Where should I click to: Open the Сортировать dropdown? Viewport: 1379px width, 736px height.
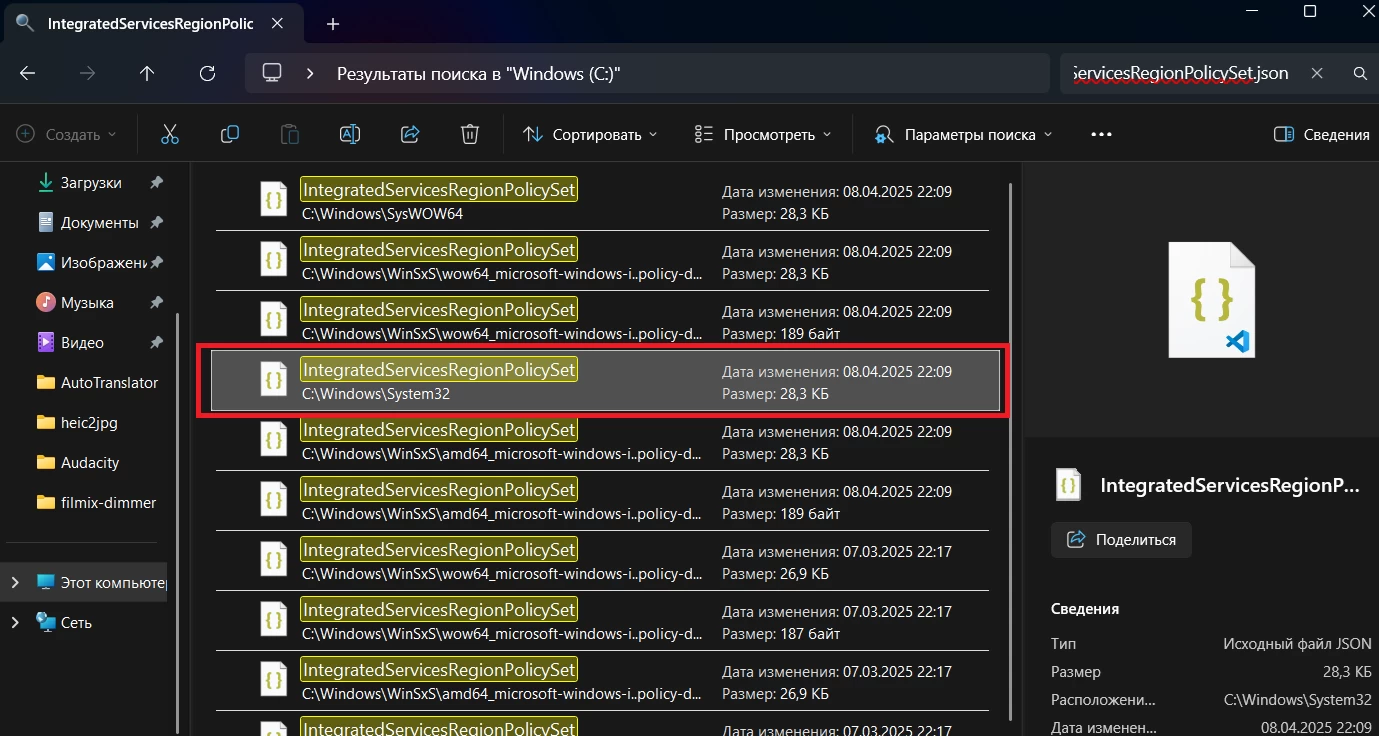click(x=591, y=134)
